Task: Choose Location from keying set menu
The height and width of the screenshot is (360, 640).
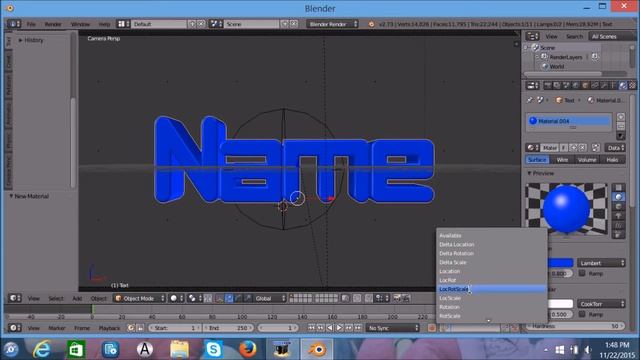Action: coord(491,271)
